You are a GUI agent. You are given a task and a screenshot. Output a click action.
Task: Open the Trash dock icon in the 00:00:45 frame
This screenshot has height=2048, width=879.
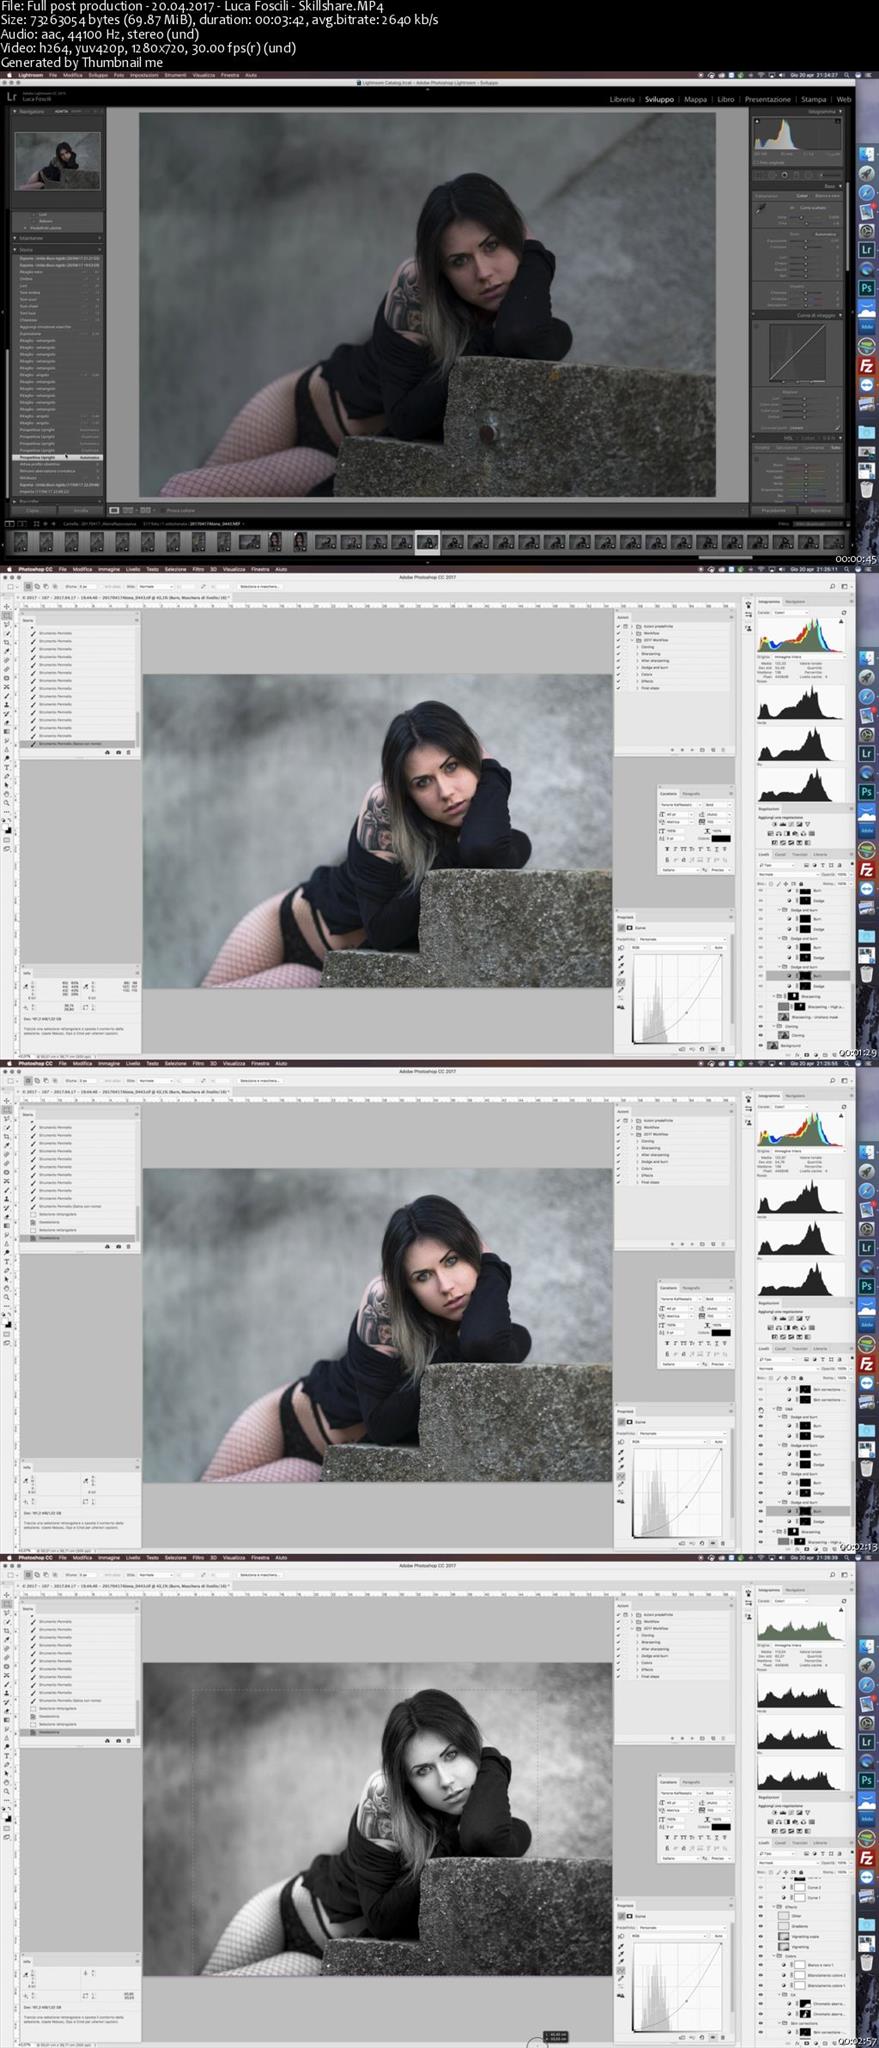coord(867,489)
